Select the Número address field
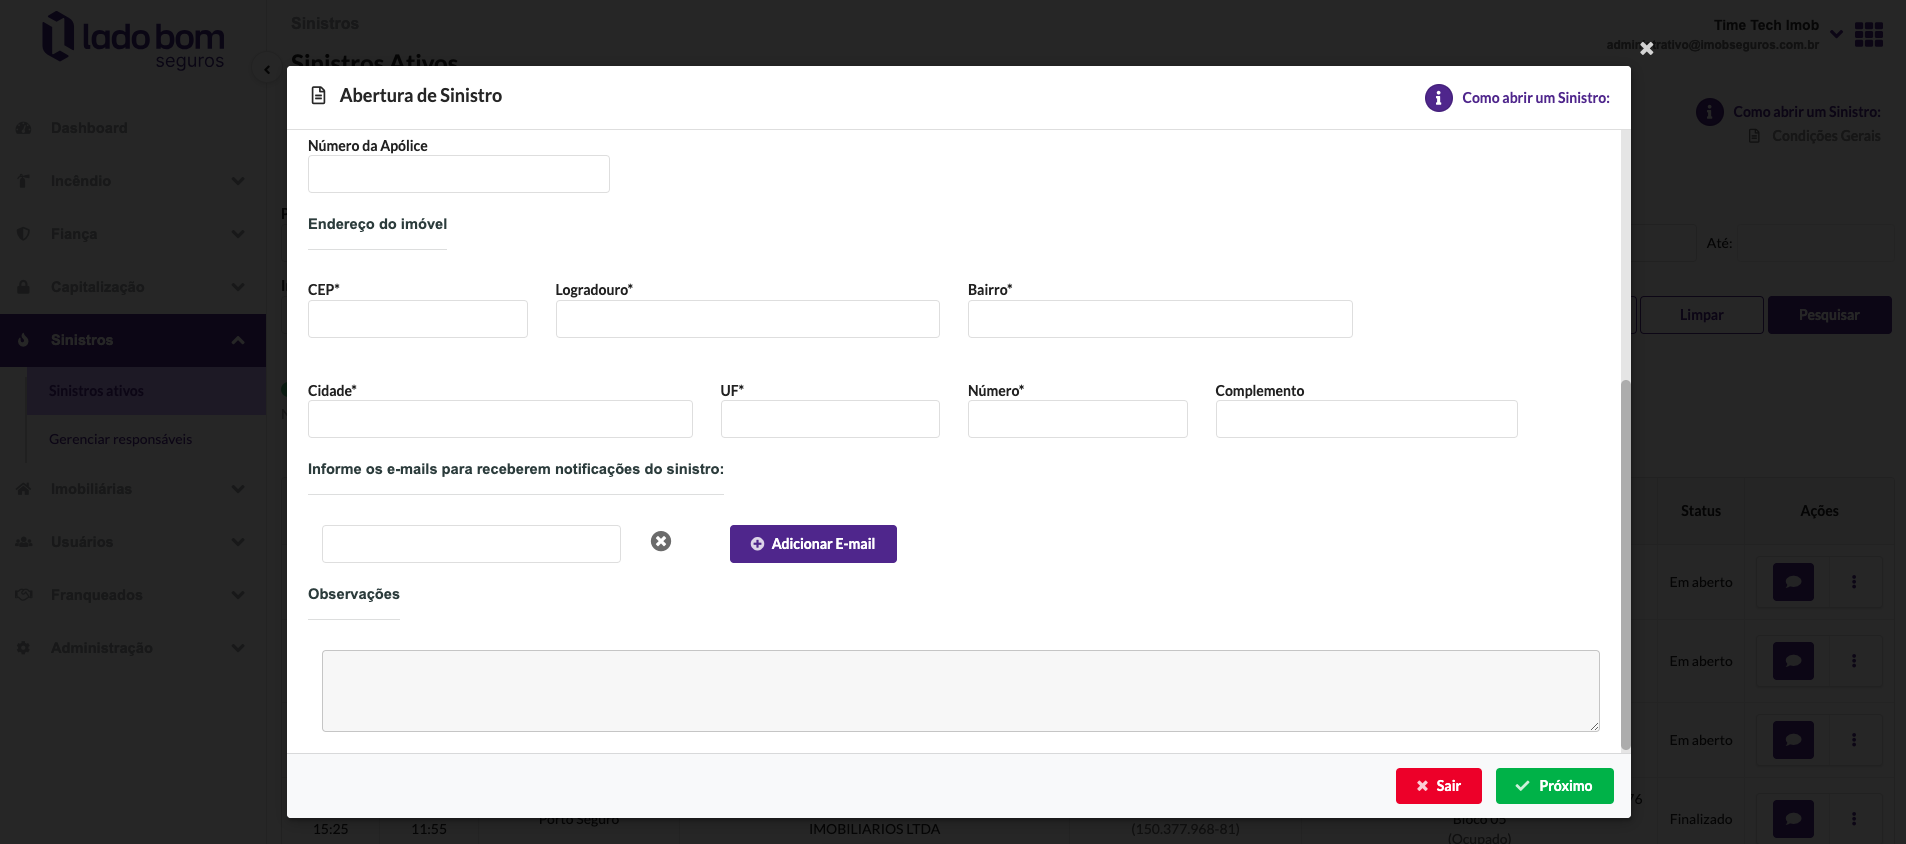1906x844 pixels. [1077, 419]
